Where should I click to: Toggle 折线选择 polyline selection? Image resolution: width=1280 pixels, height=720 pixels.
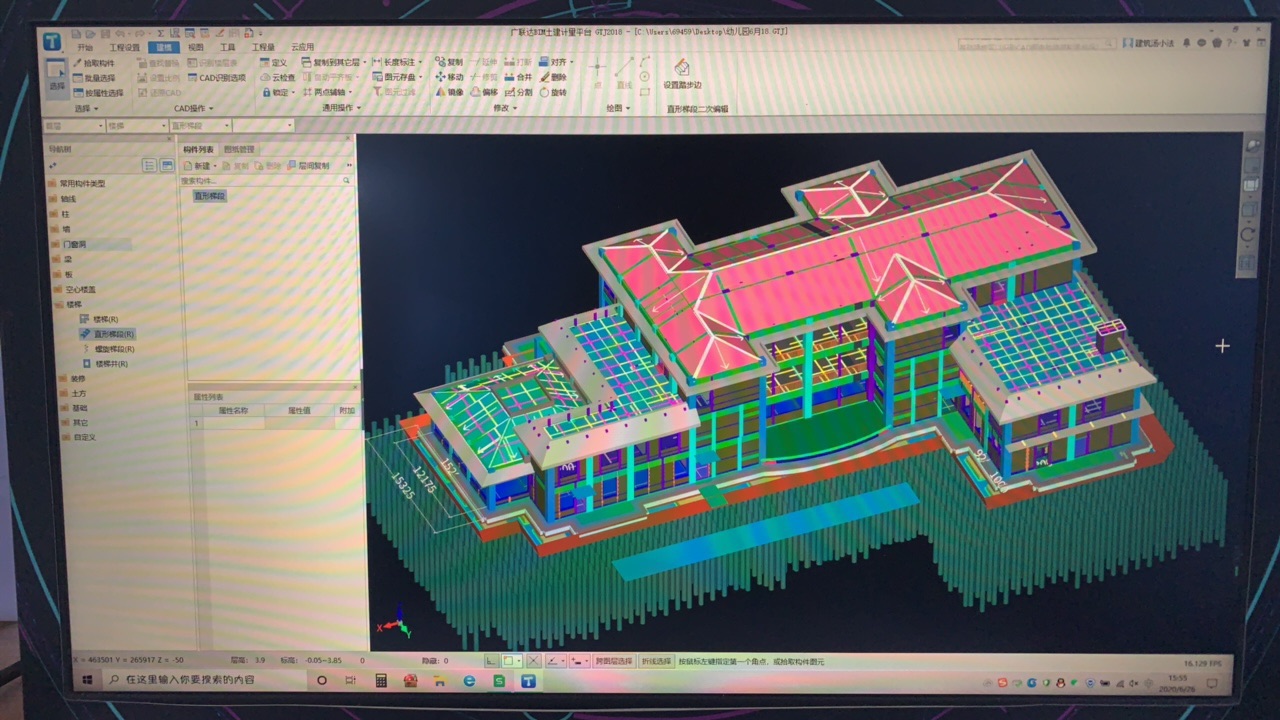point(657,661)
